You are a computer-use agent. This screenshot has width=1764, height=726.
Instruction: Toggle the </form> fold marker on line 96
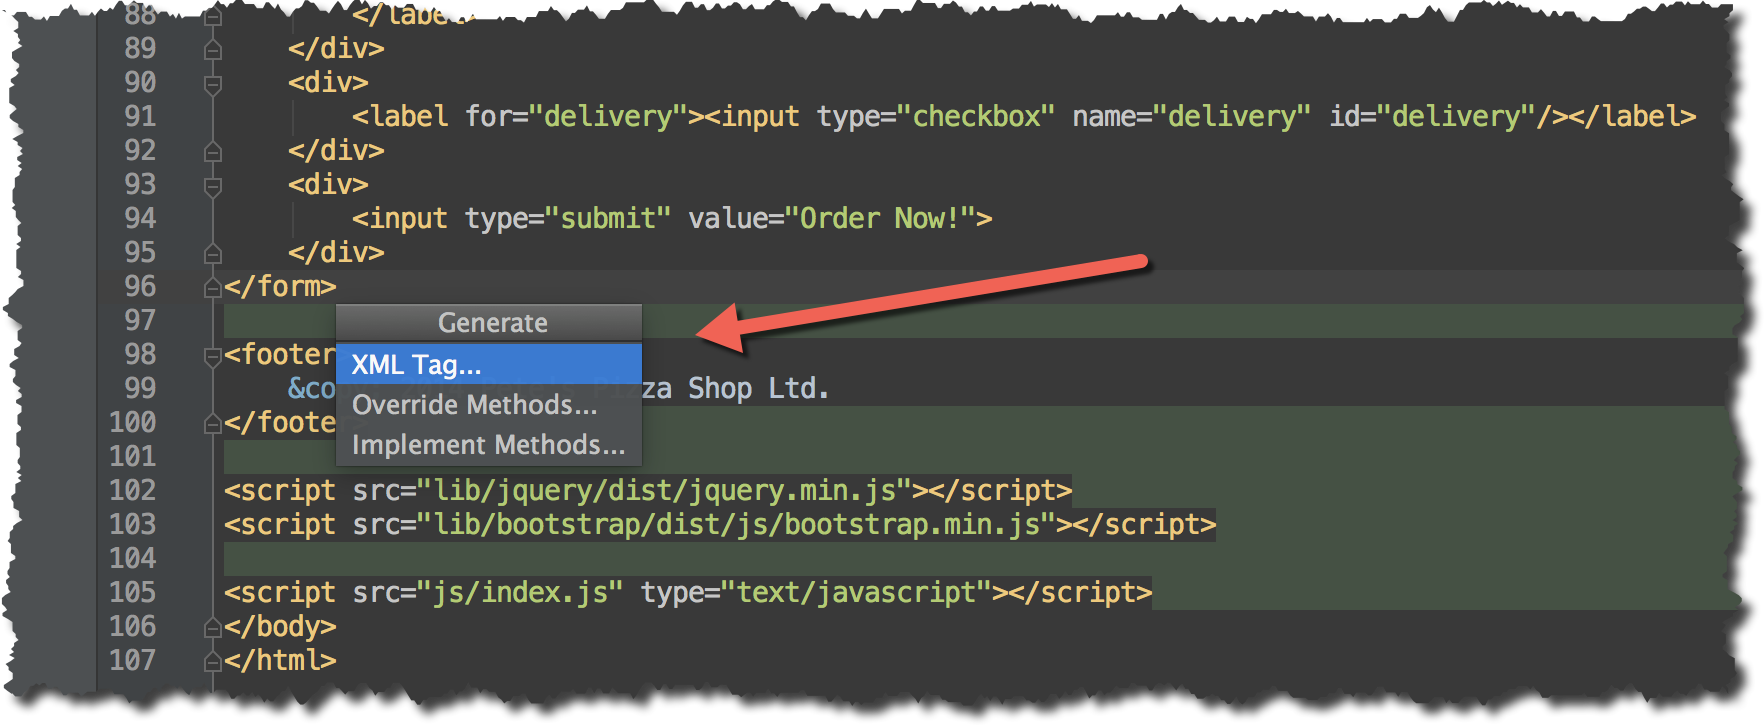click(x=212, y=288)
